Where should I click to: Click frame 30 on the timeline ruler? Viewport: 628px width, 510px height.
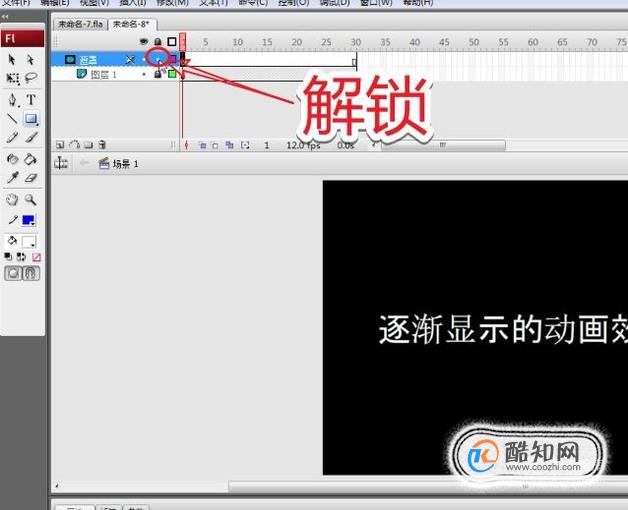point(356,42)
